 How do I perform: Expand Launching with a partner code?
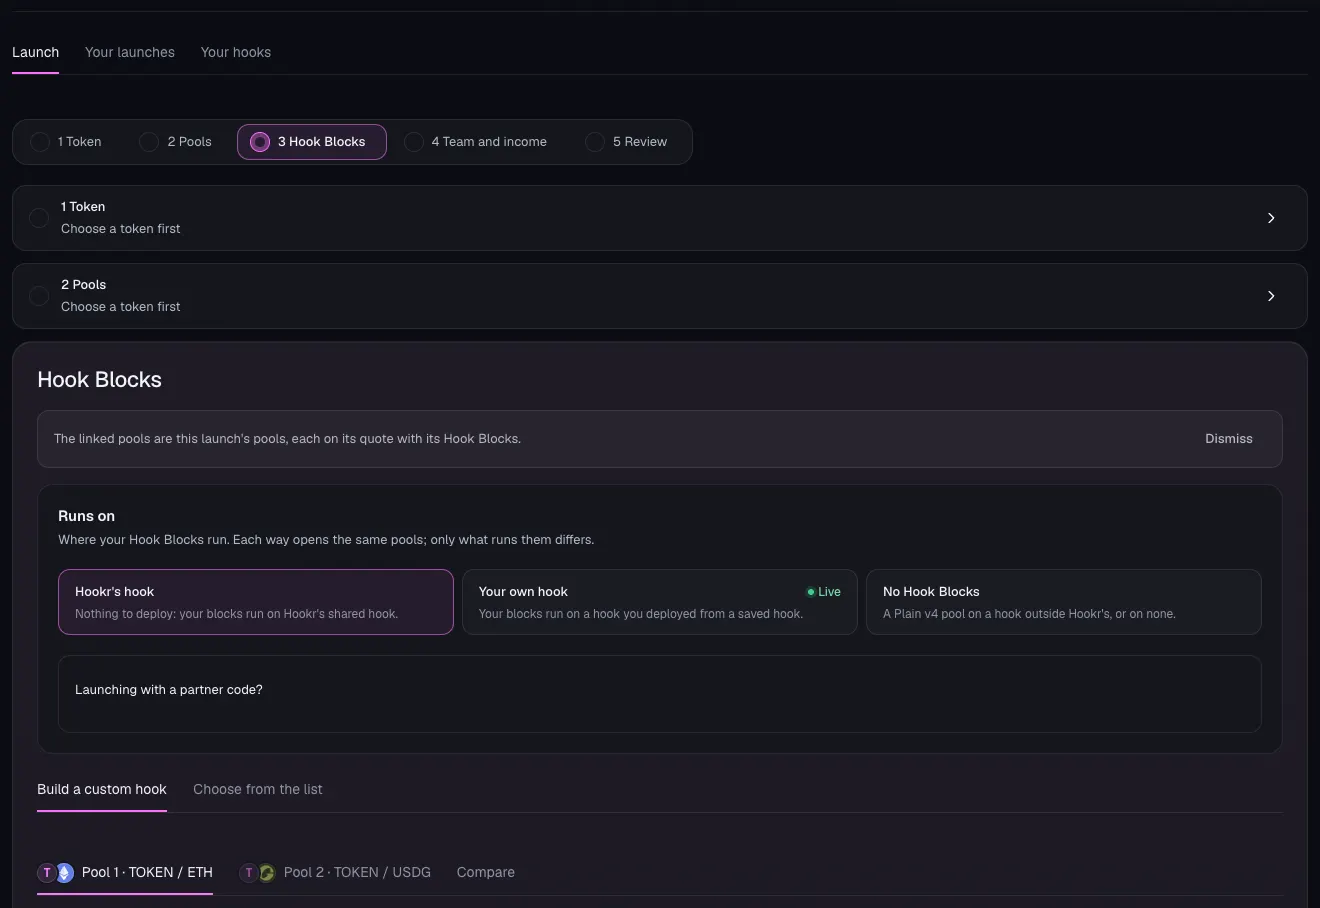[x=660, y=693]
